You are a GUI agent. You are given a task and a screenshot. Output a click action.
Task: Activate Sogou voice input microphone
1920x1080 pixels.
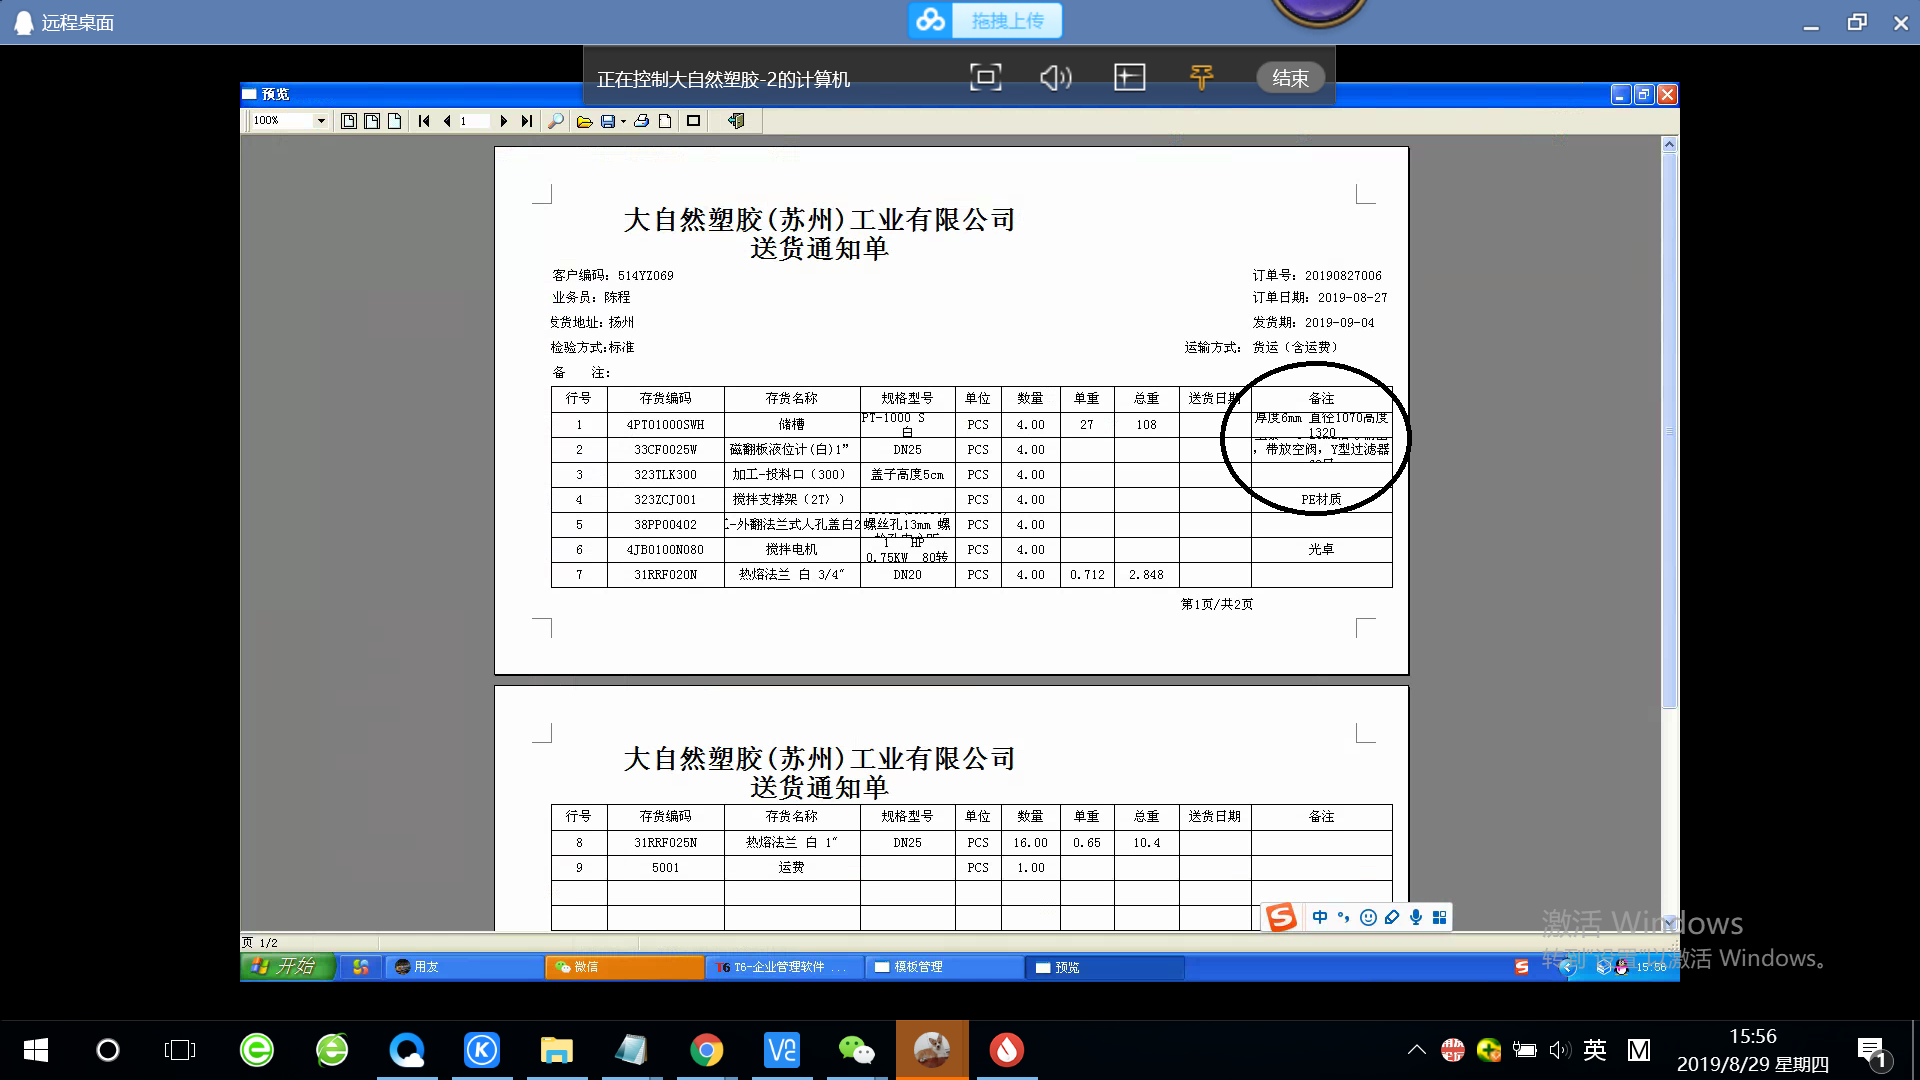(x=1416, y=917)
